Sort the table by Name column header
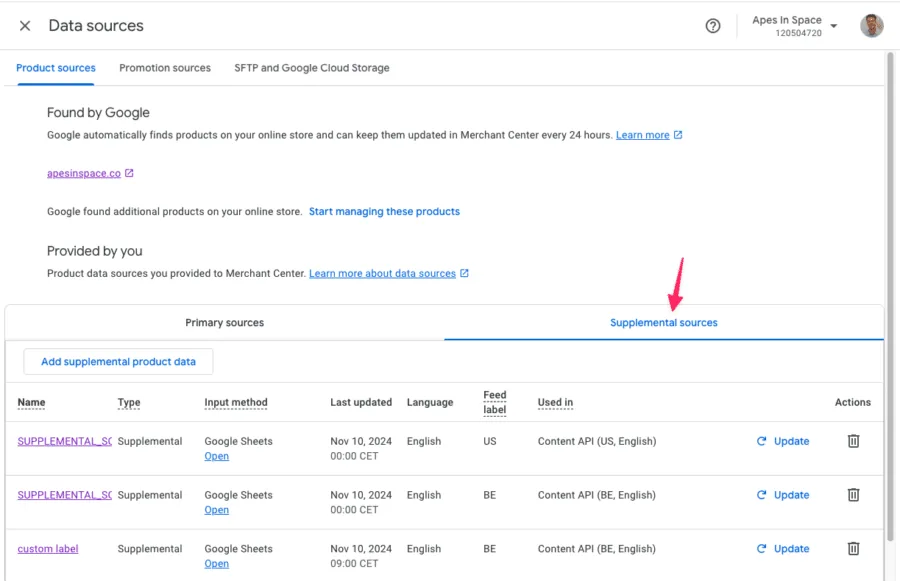900x581 pixels. point(31,403)
